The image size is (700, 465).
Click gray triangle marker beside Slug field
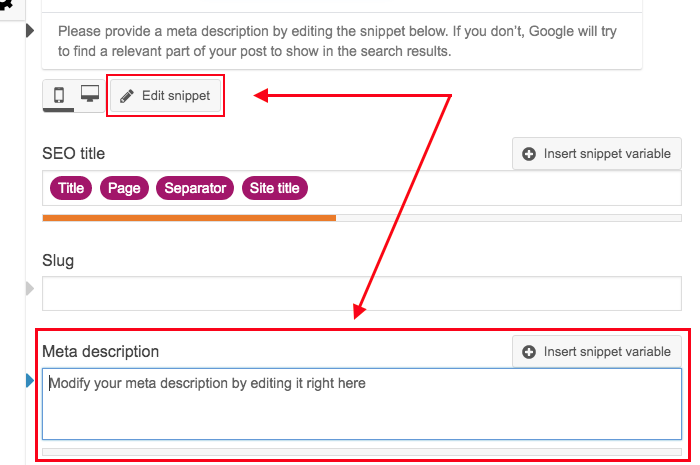(30, 290)
